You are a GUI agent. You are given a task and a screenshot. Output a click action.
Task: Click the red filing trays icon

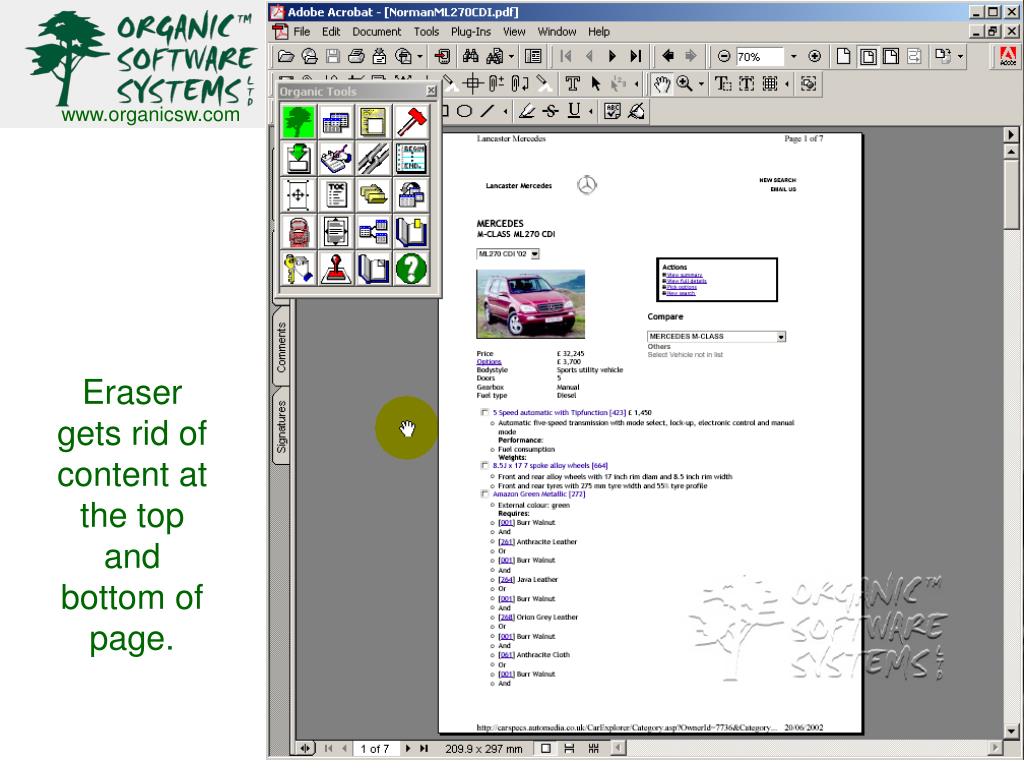pos(298,232)
